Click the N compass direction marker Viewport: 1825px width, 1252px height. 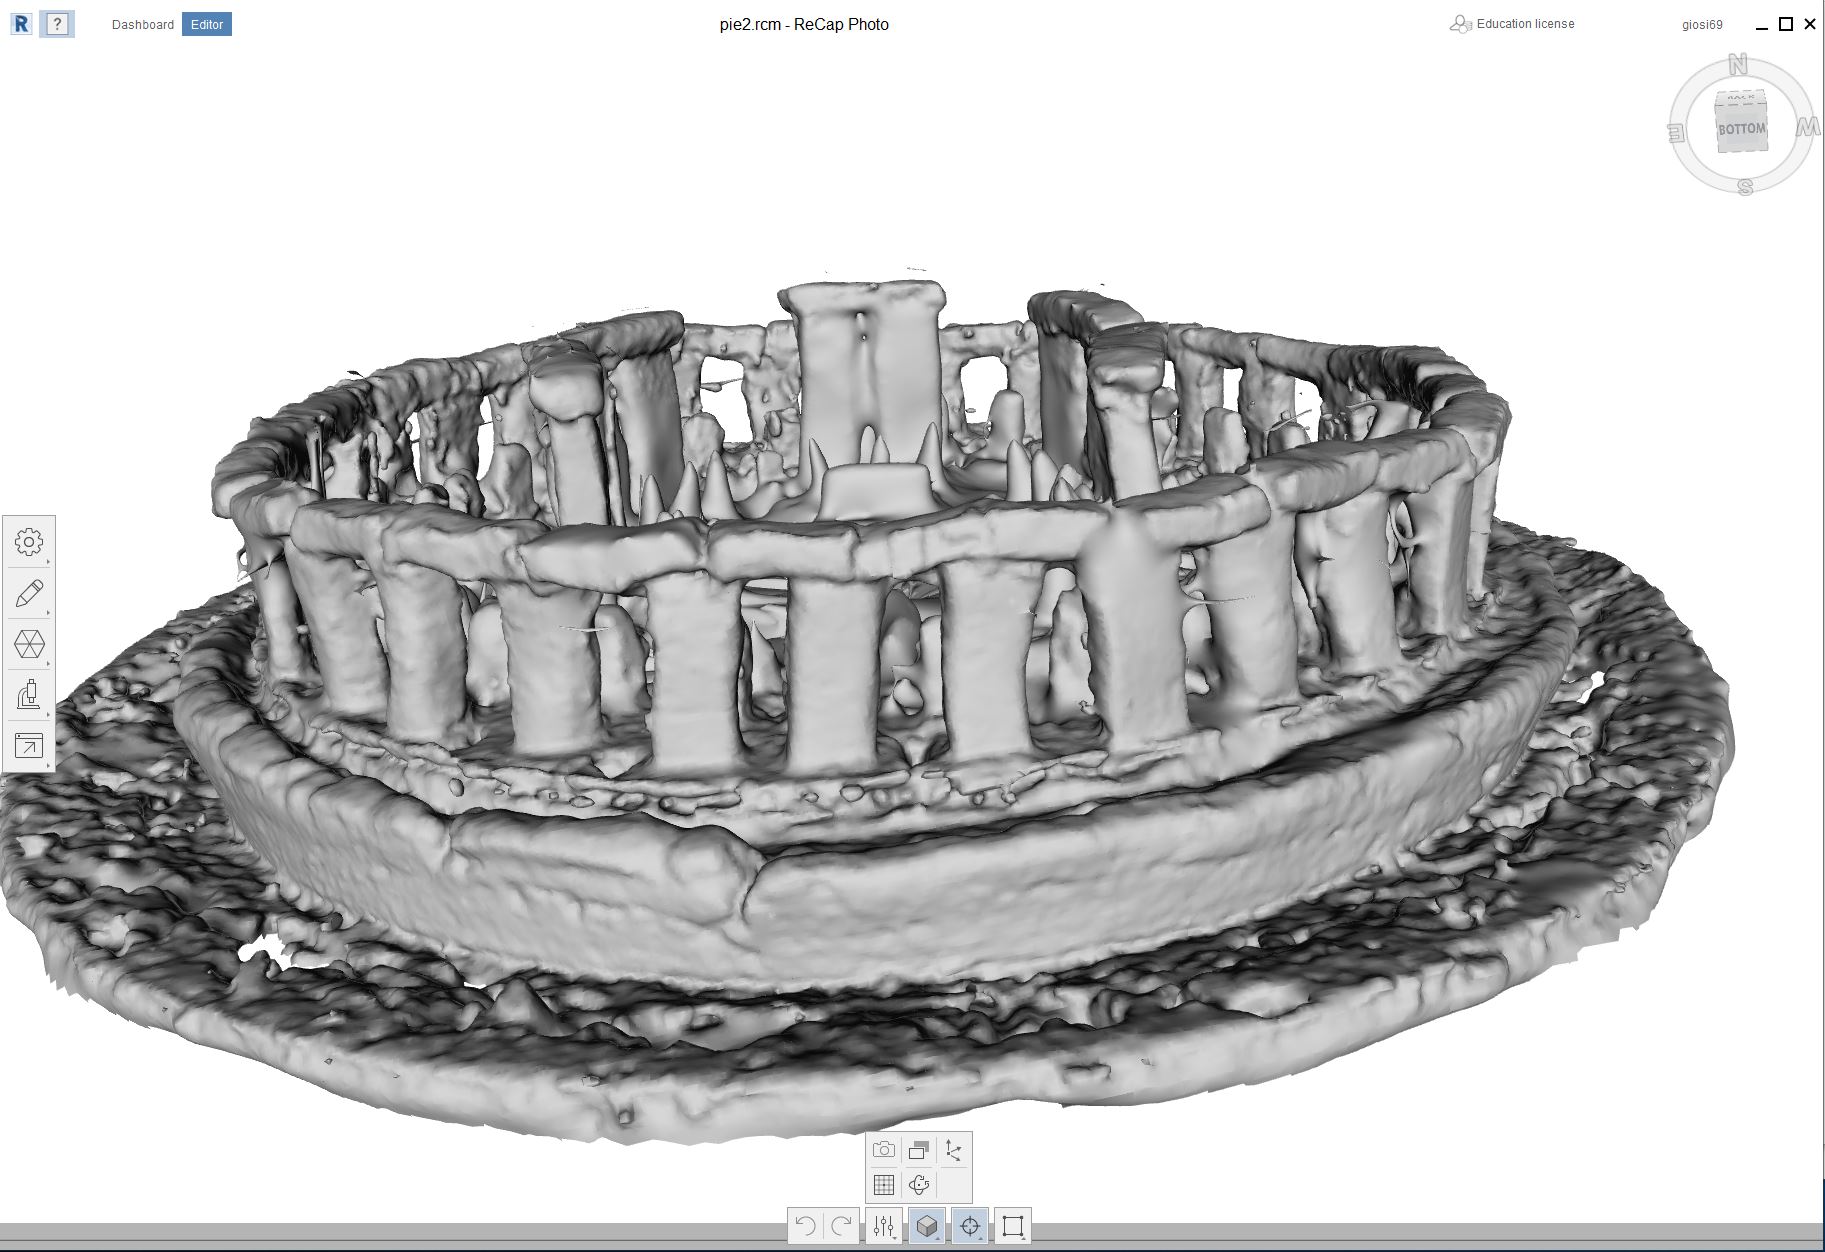(x=1738, y=66)
